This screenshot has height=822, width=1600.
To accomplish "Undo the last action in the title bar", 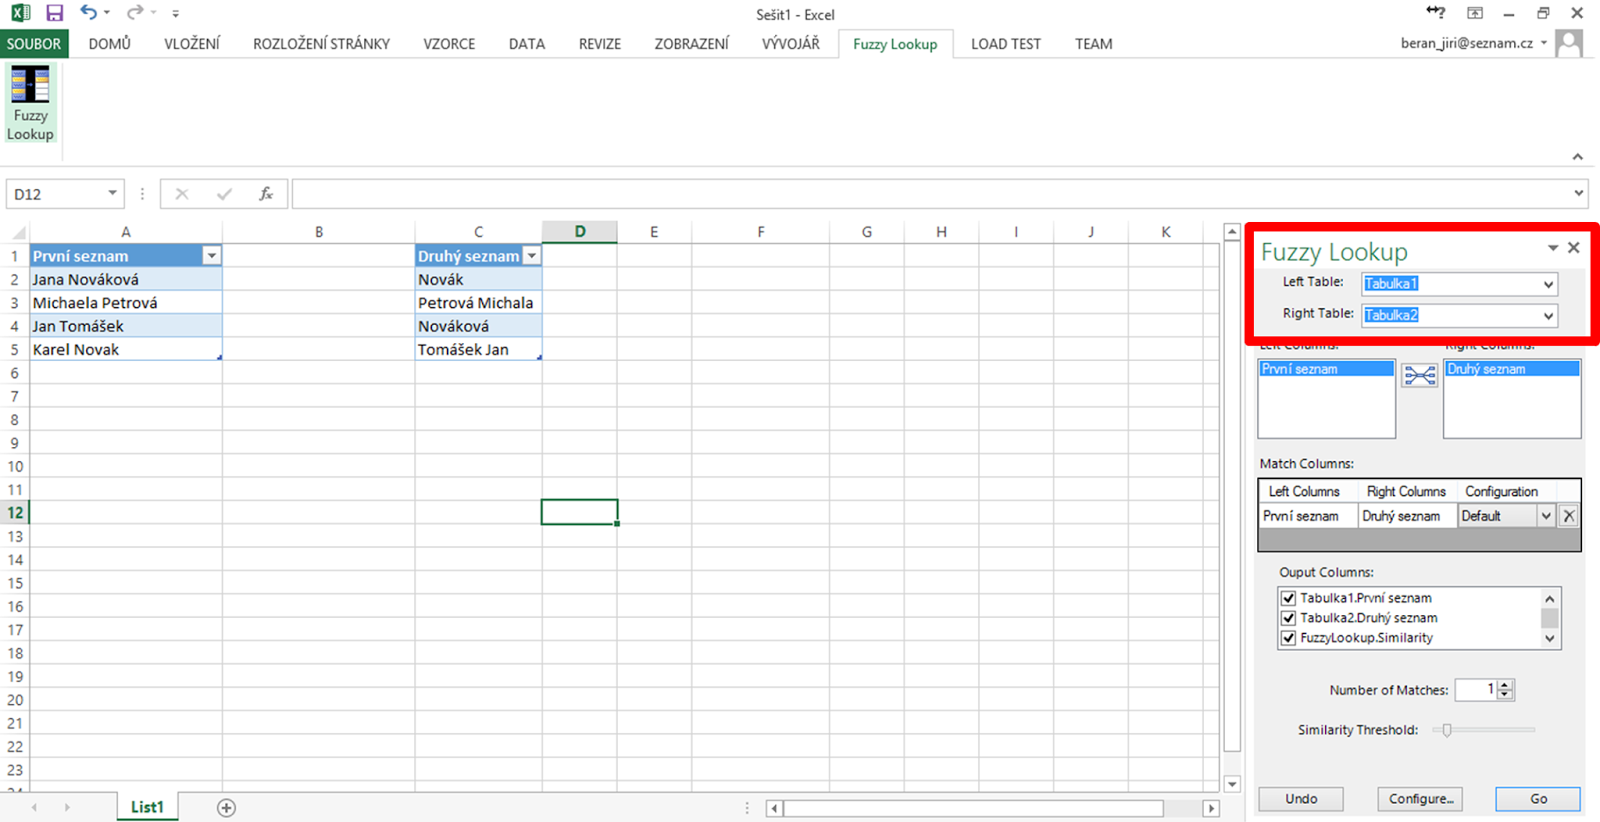I will 89,13.
